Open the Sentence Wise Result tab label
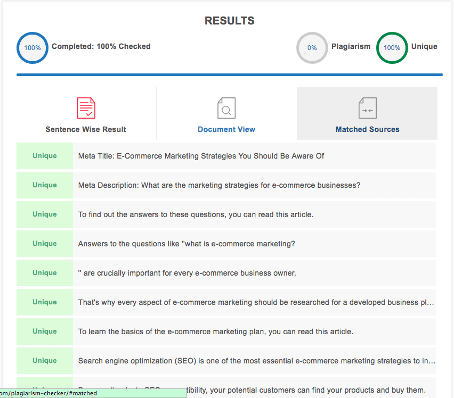The width and height of the screenshot is (454, 398). (x=86, y=129)
